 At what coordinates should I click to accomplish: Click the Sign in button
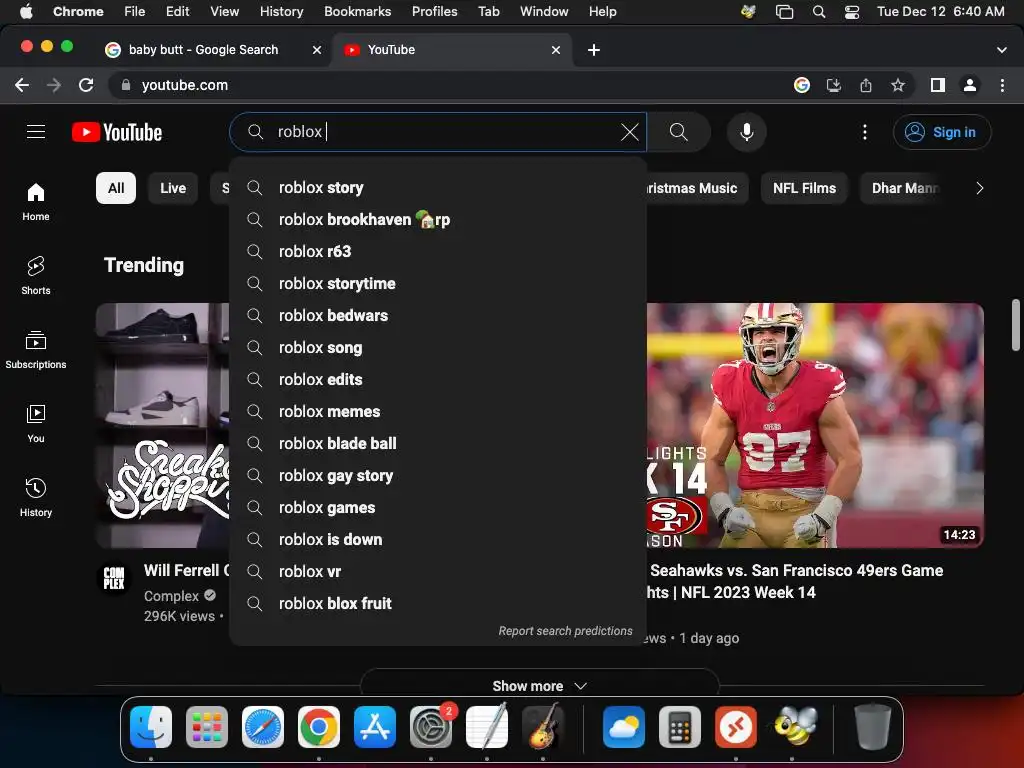point(942,132)
